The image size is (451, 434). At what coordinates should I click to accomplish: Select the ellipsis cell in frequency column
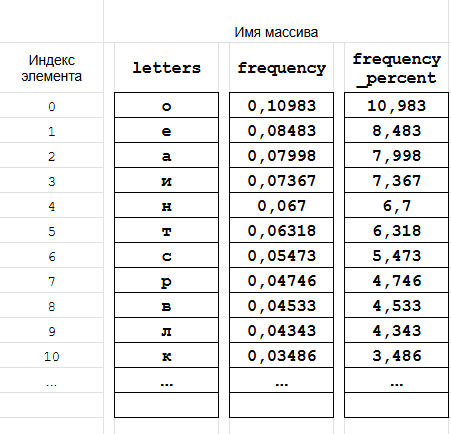[x=281, y=380]
